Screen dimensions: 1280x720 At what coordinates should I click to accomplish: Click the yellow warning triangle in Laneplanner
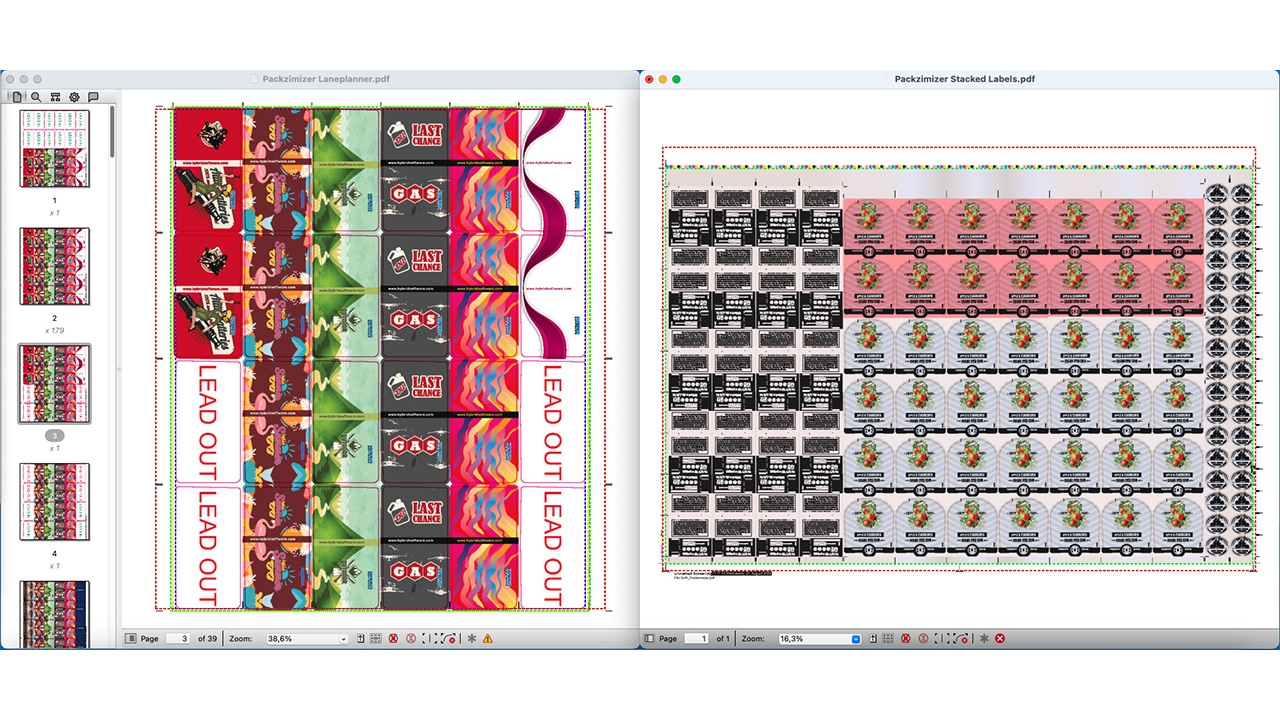pos(488,638)
